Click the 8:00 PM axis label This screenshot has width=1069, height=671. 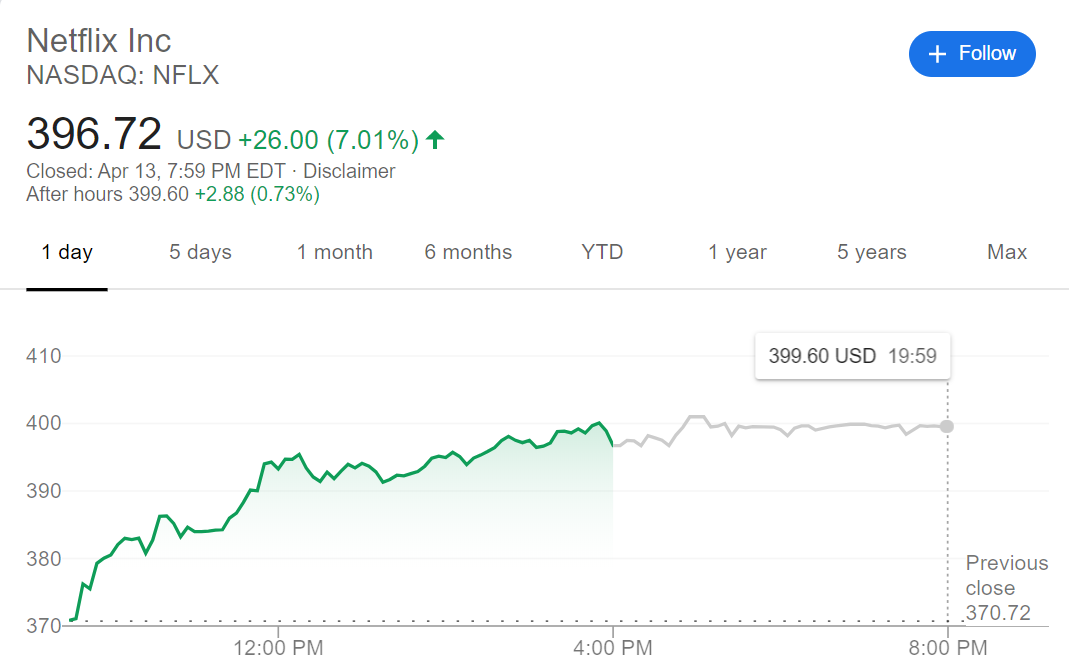coord(948,647)
